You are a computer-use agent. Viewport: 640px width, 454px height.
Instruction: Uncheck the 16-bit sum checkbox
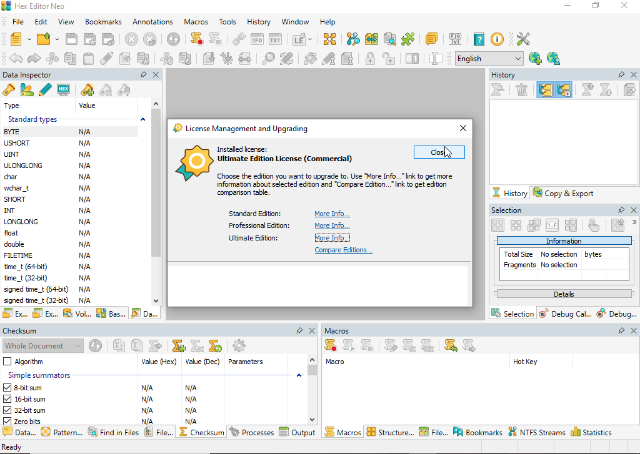click(7, 399)
